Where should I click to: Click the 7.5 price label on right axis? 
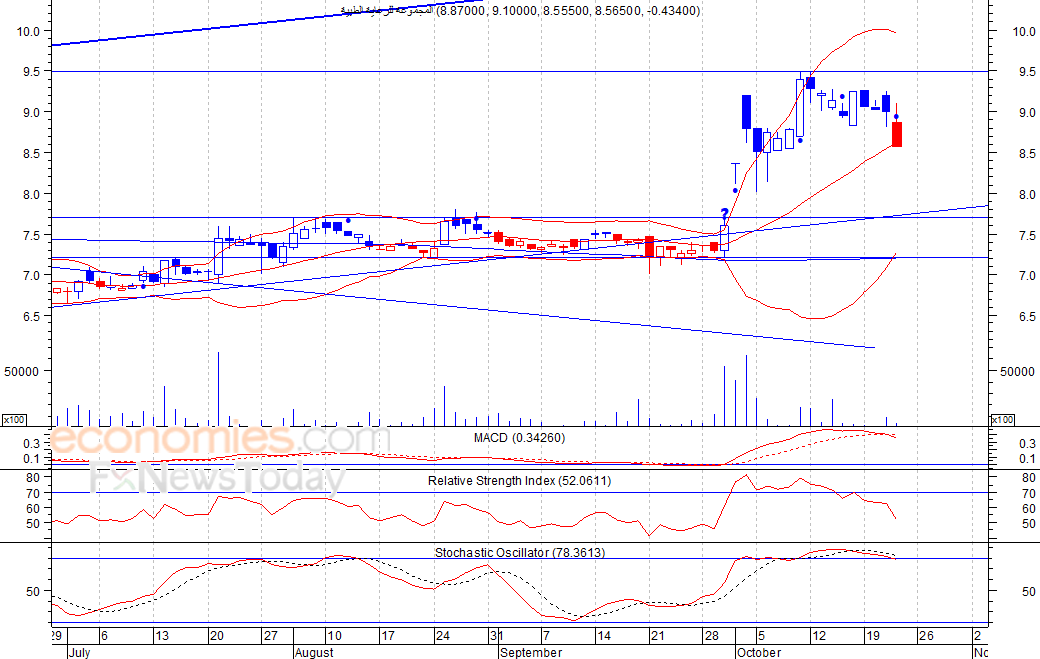pyautogui.click(x=1027, y=235)
